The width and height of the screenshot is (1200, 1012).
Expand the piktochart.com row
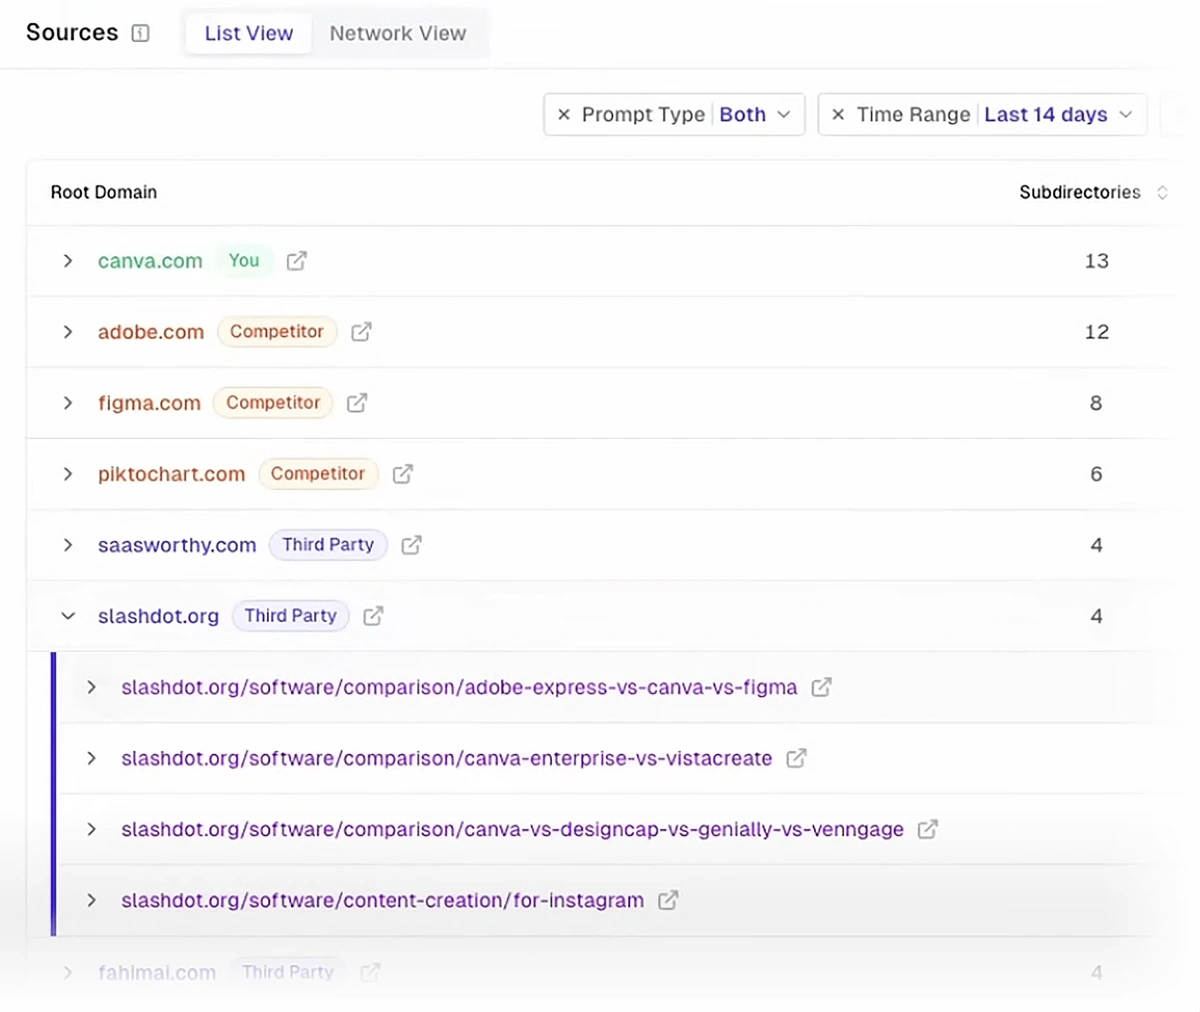(x=68, y=474)
